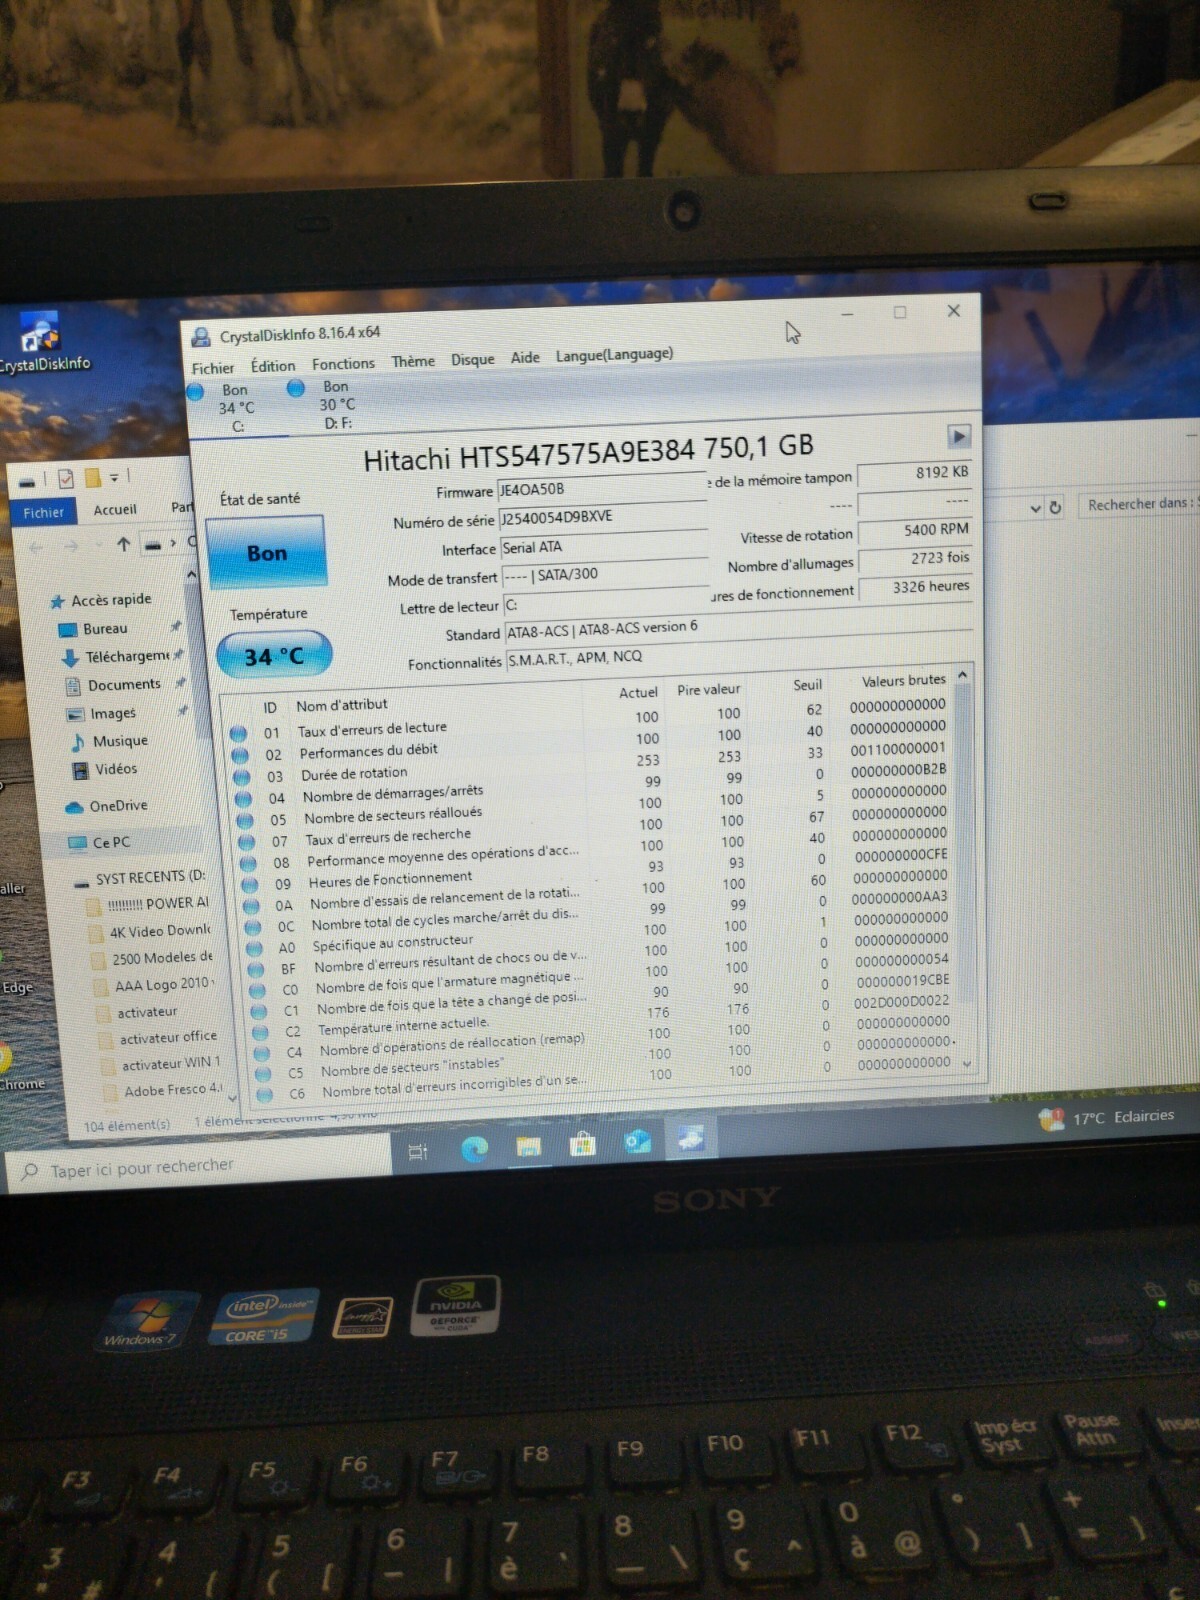Select Ce PC in navigation pane
The image size is (1200, 1600).
point(110,843)
